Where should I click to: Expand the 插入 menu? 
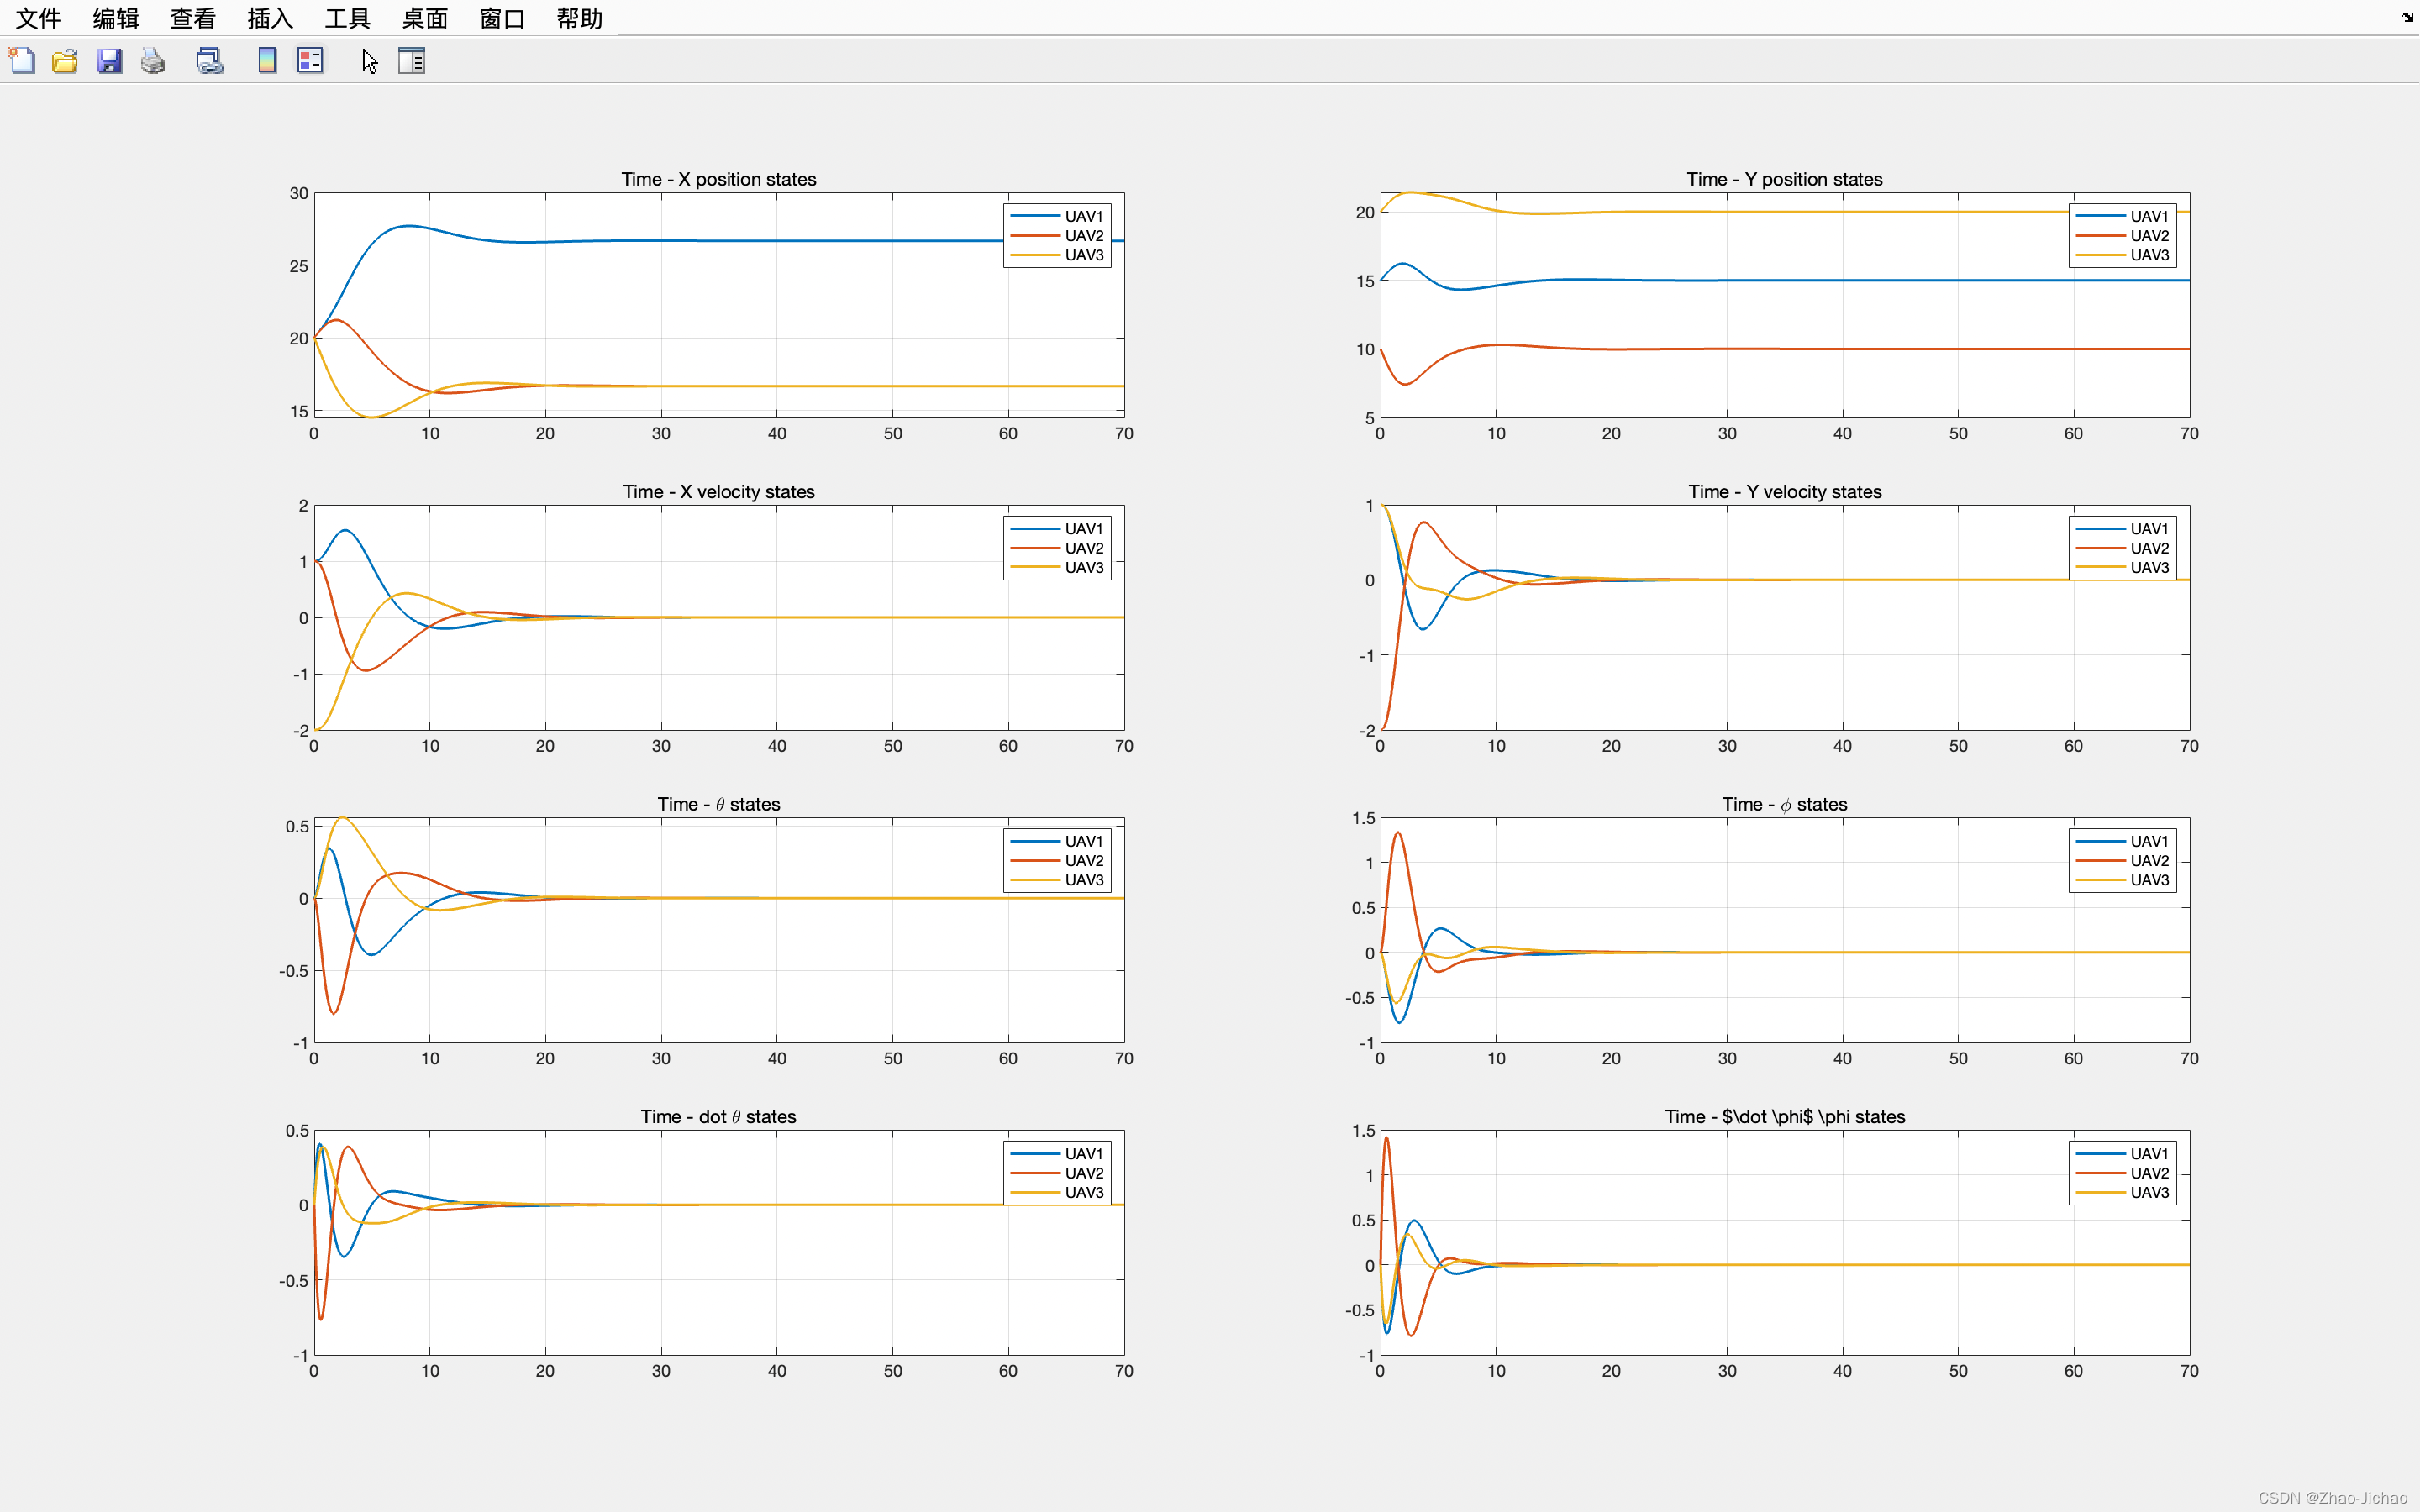point(270,18)
